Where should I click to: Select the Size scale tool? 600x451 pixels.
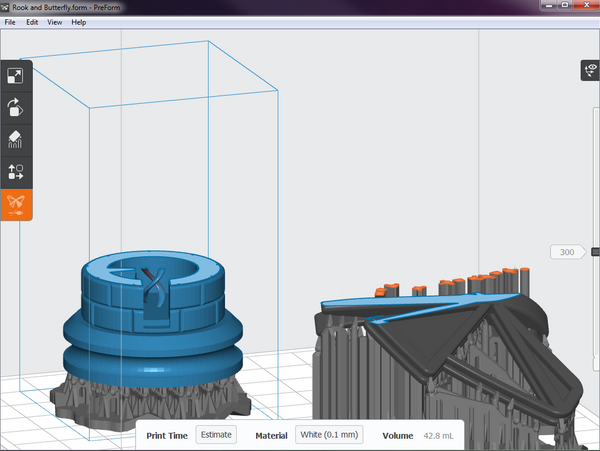tap(16, 76)
